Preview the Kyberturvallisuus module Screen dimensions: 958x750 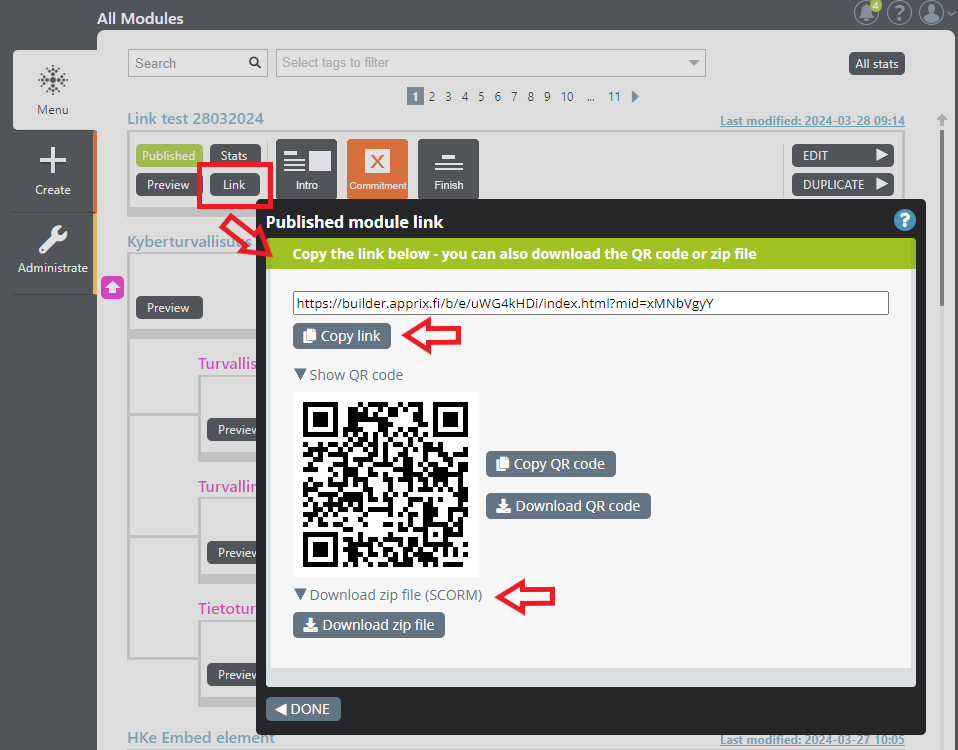pos(168,308)
